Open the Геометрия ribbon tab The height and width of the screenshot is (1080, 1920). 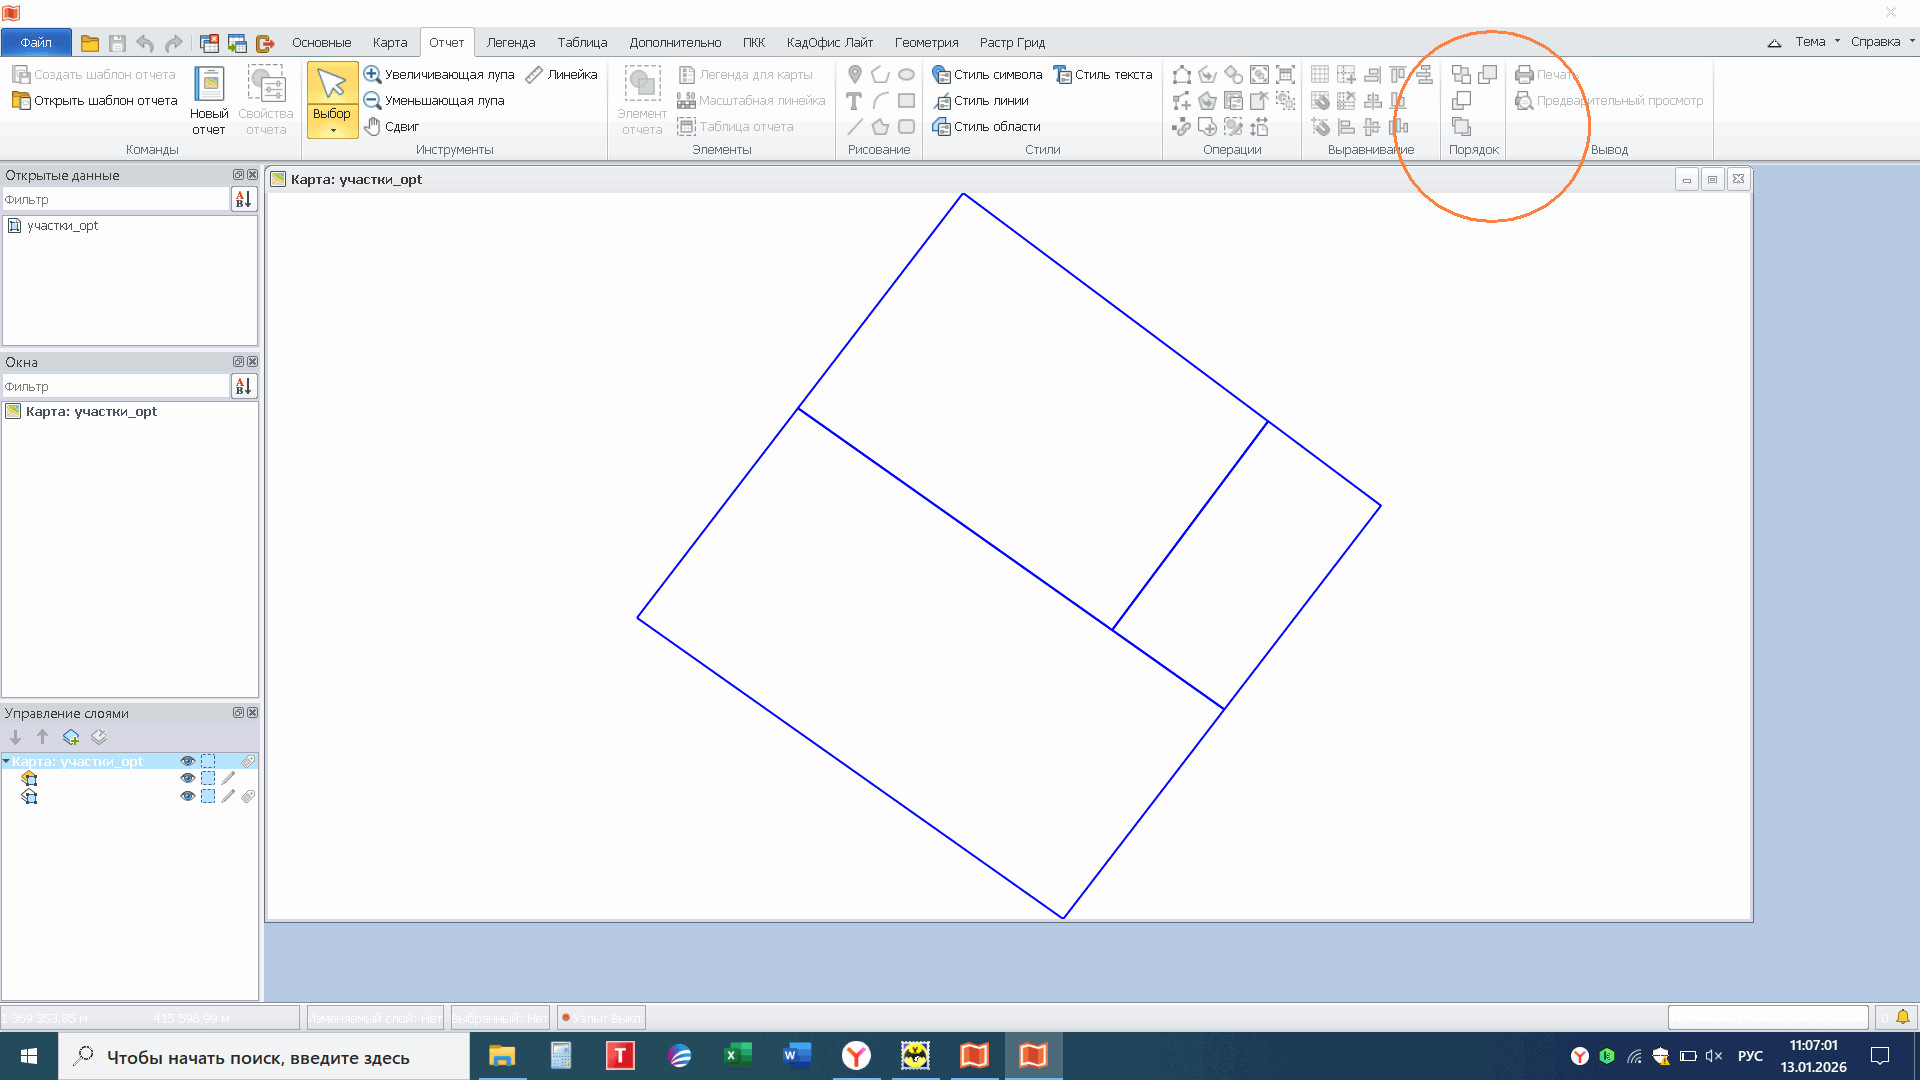(925, 43)
